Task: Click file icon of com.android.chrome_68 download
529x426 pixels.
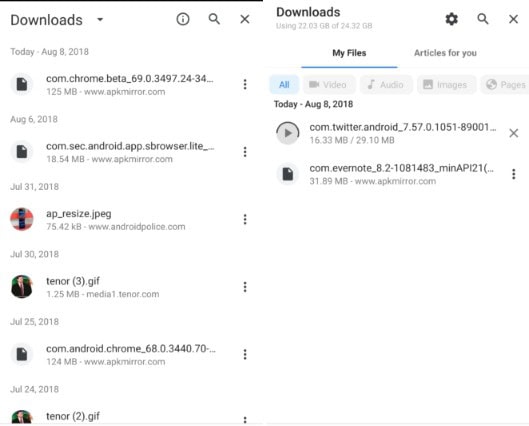Action: (x=22, y=354)
